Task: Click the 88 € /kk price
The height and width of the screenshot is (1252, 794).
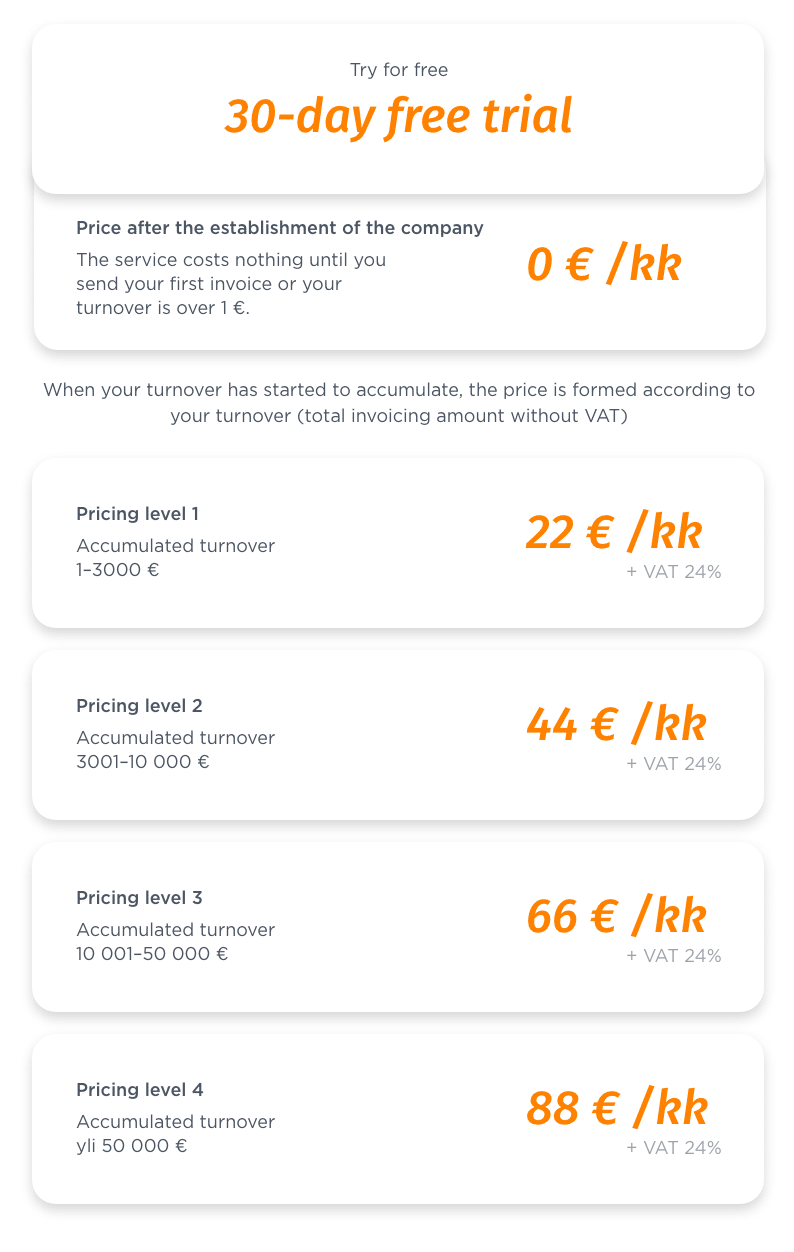Action: (617, 1109)
